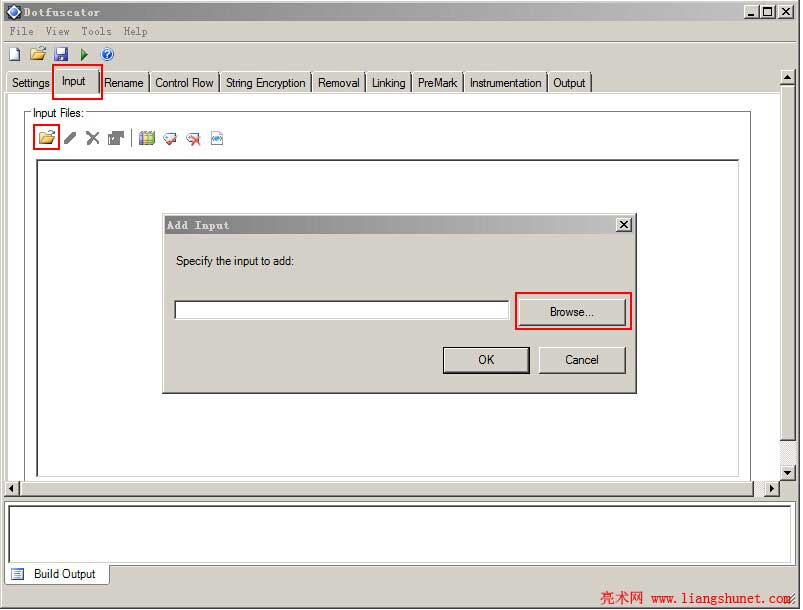Image resolution: width=803 pixels, height=610 pixels.
Task: Click the New Project toolbar icon
Action: pos(15,54)
